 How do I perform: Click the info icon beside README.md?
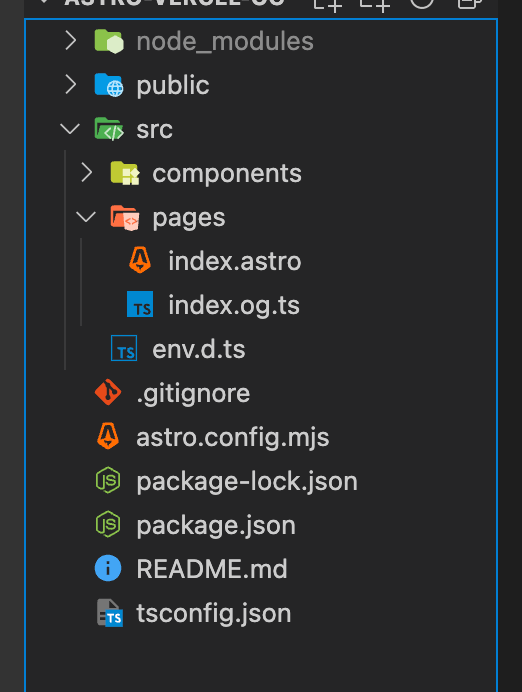point(108,568)
